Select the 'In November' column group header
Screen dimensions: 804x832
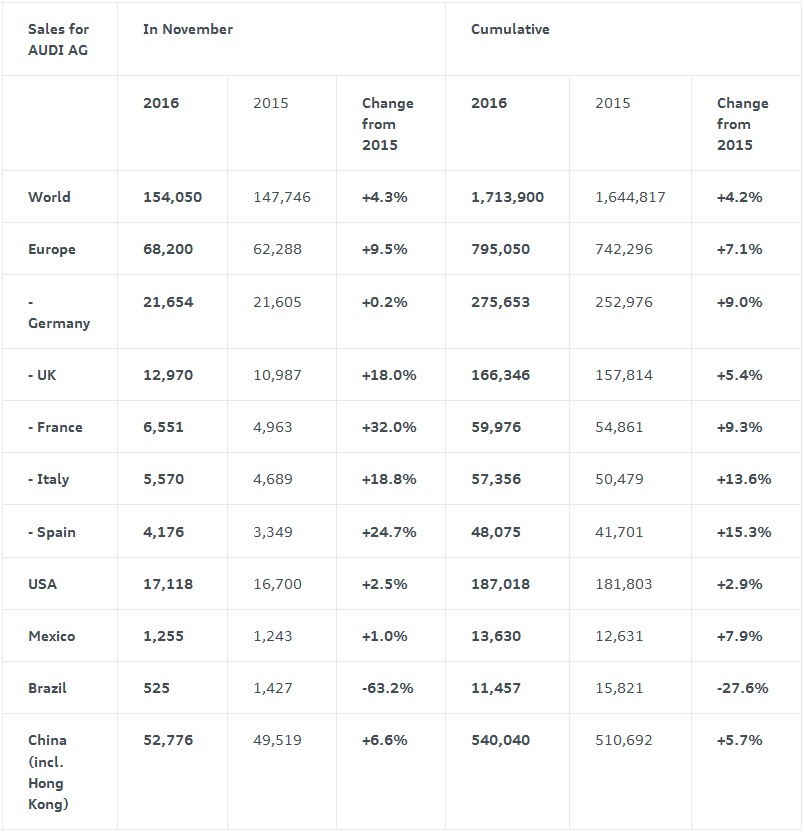point(188,29)
